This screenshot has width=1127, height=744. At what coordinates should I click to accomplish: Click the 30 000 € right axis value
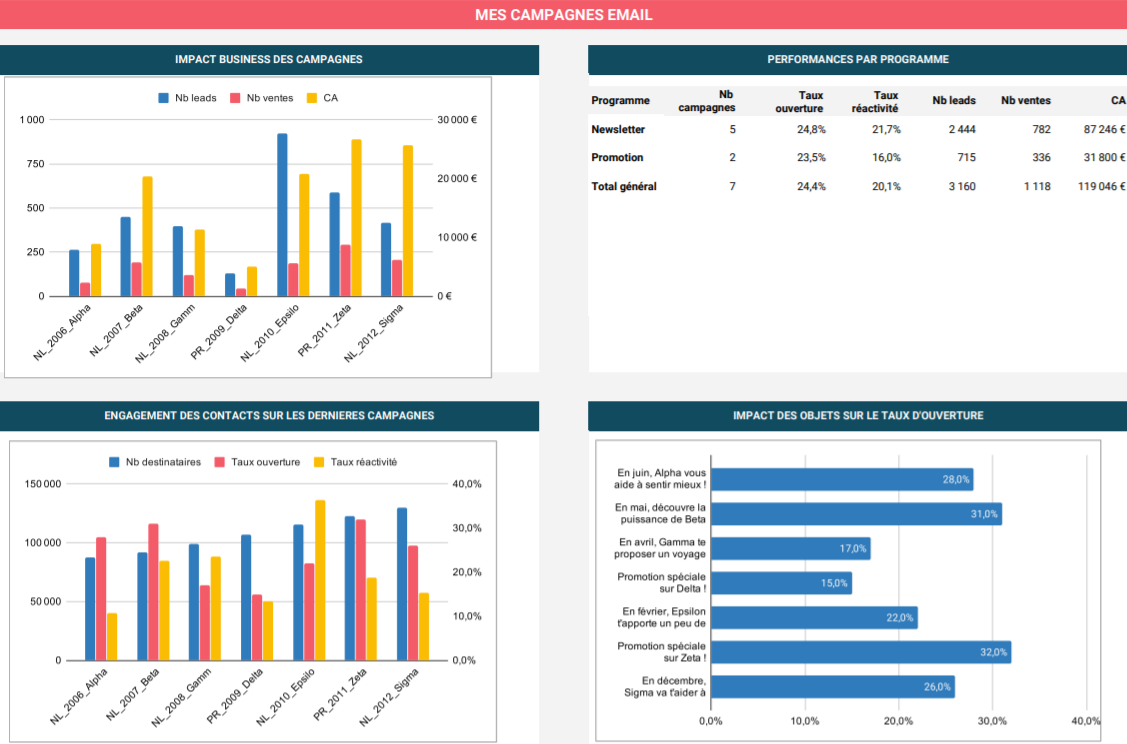[457, 120]
